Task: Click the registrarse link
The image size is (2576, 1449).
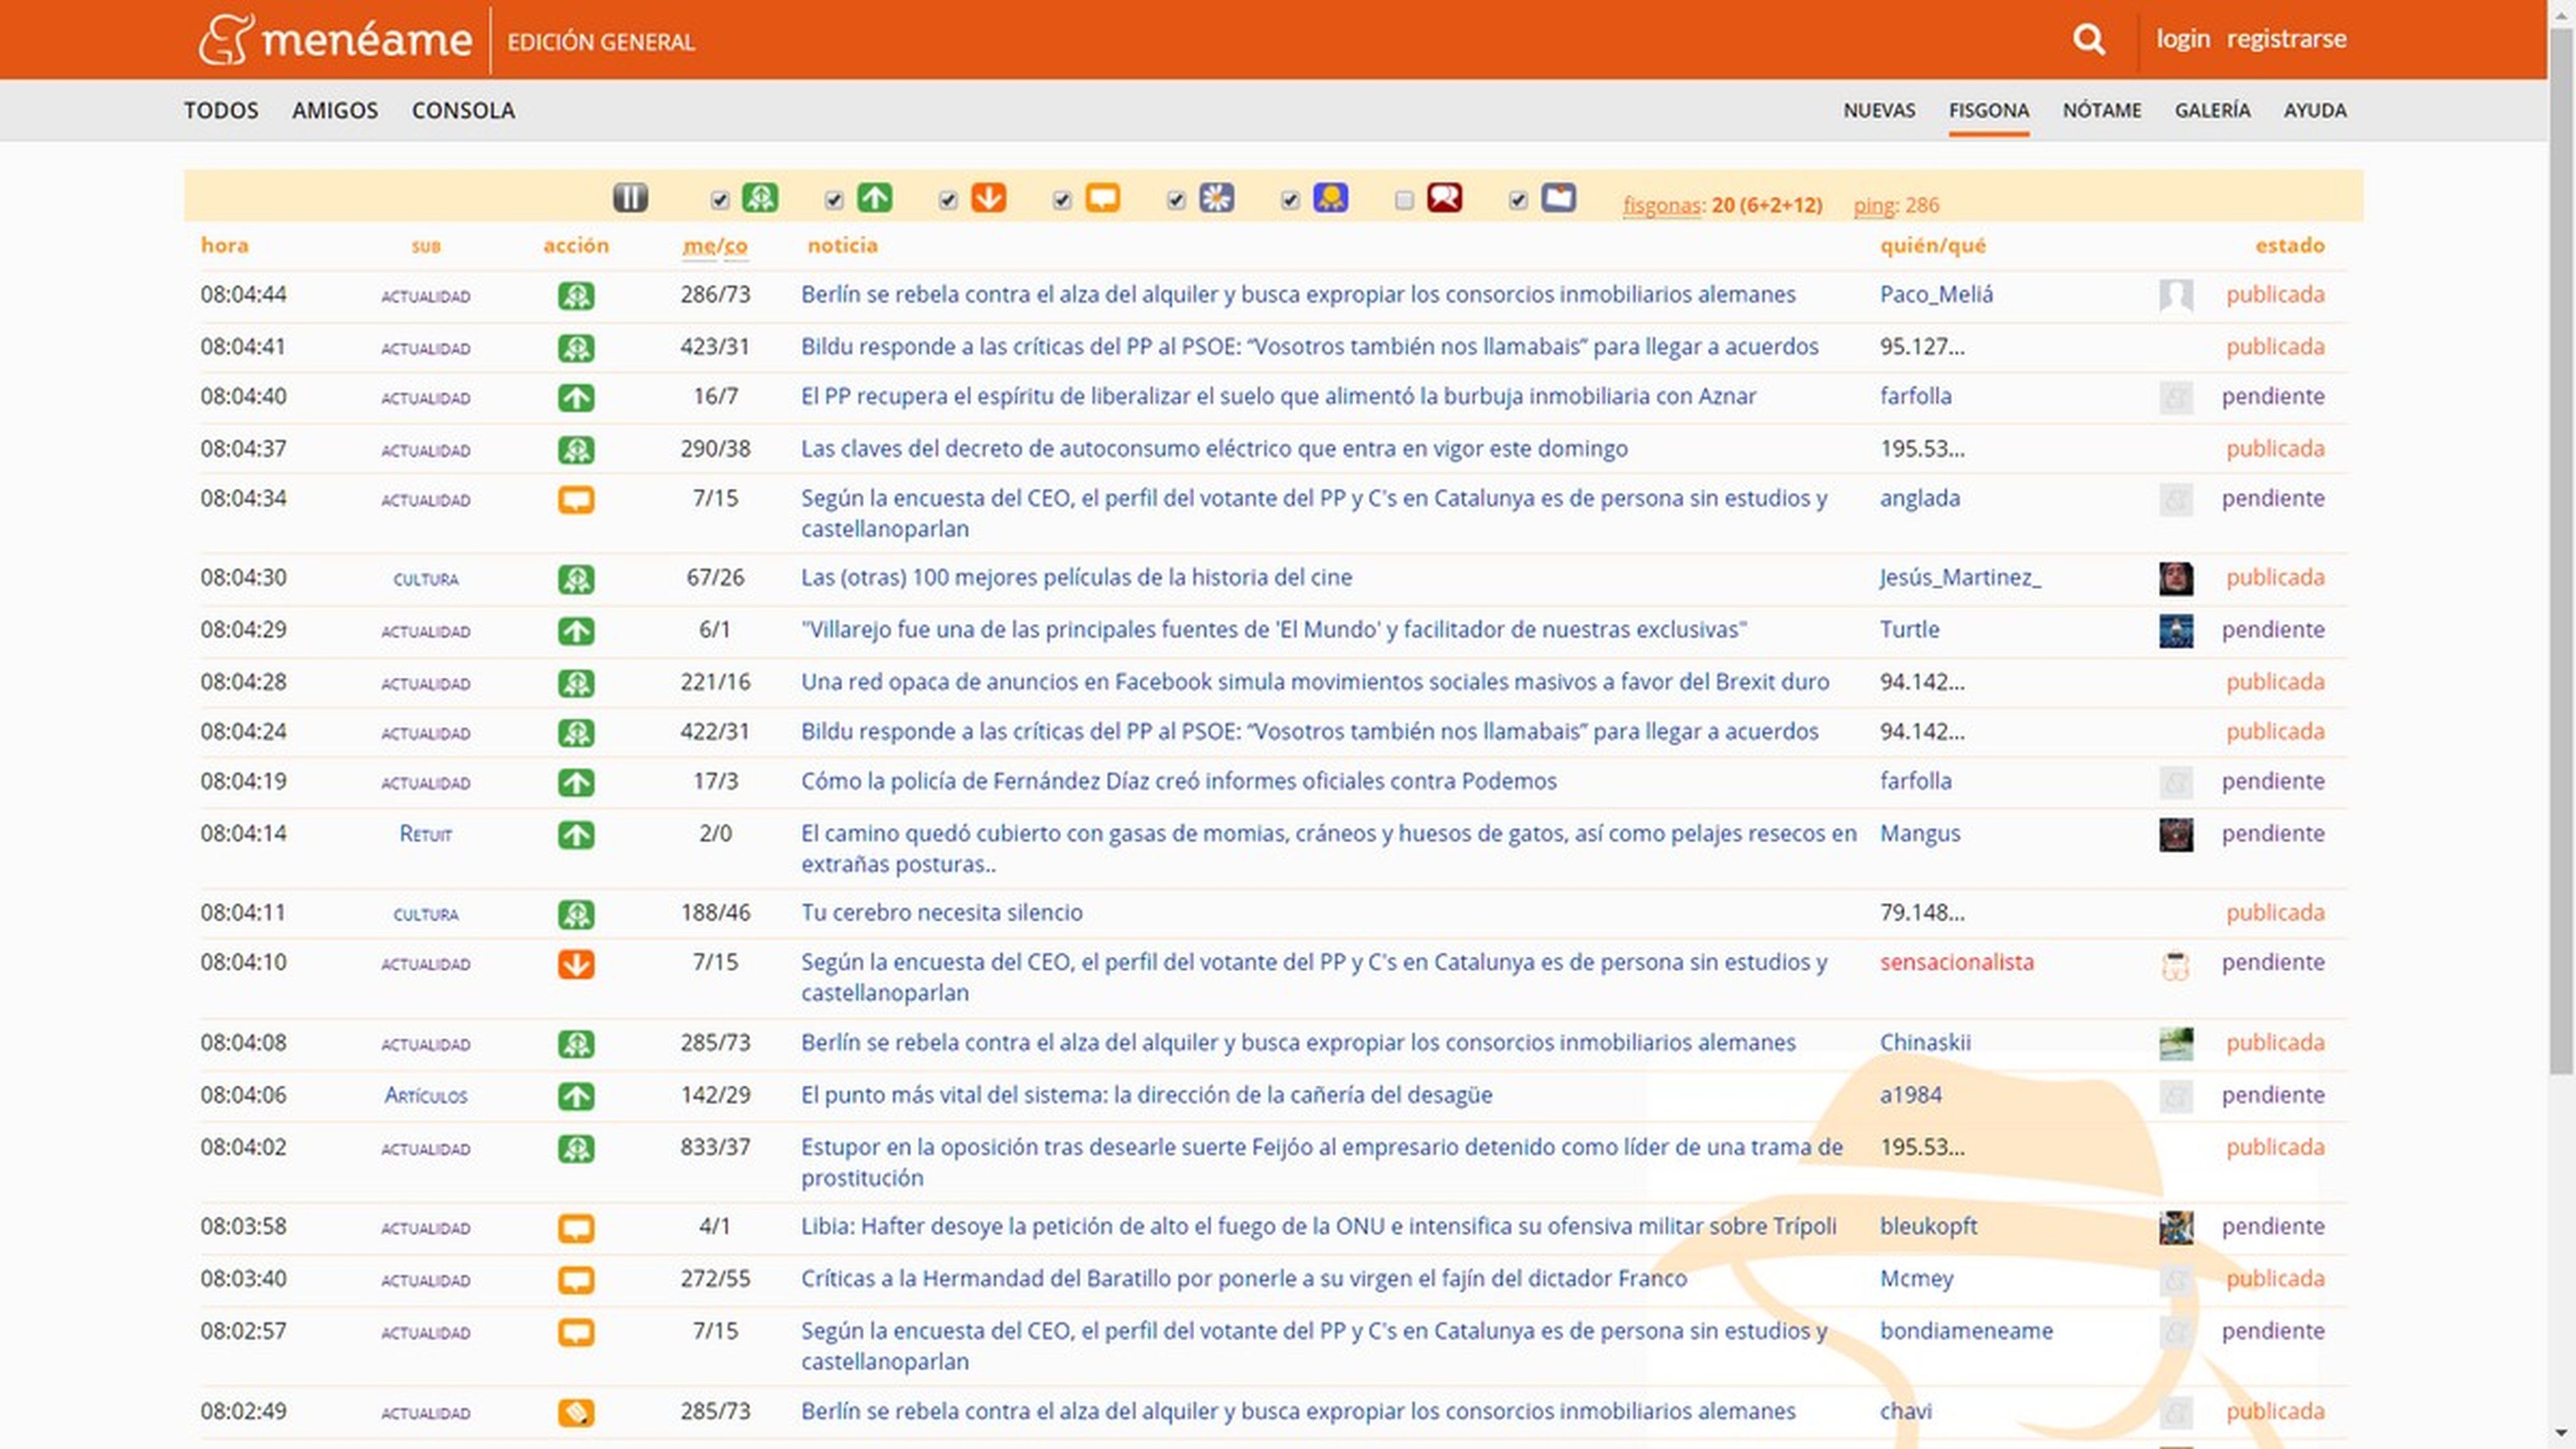Action: pos(2286,39)
